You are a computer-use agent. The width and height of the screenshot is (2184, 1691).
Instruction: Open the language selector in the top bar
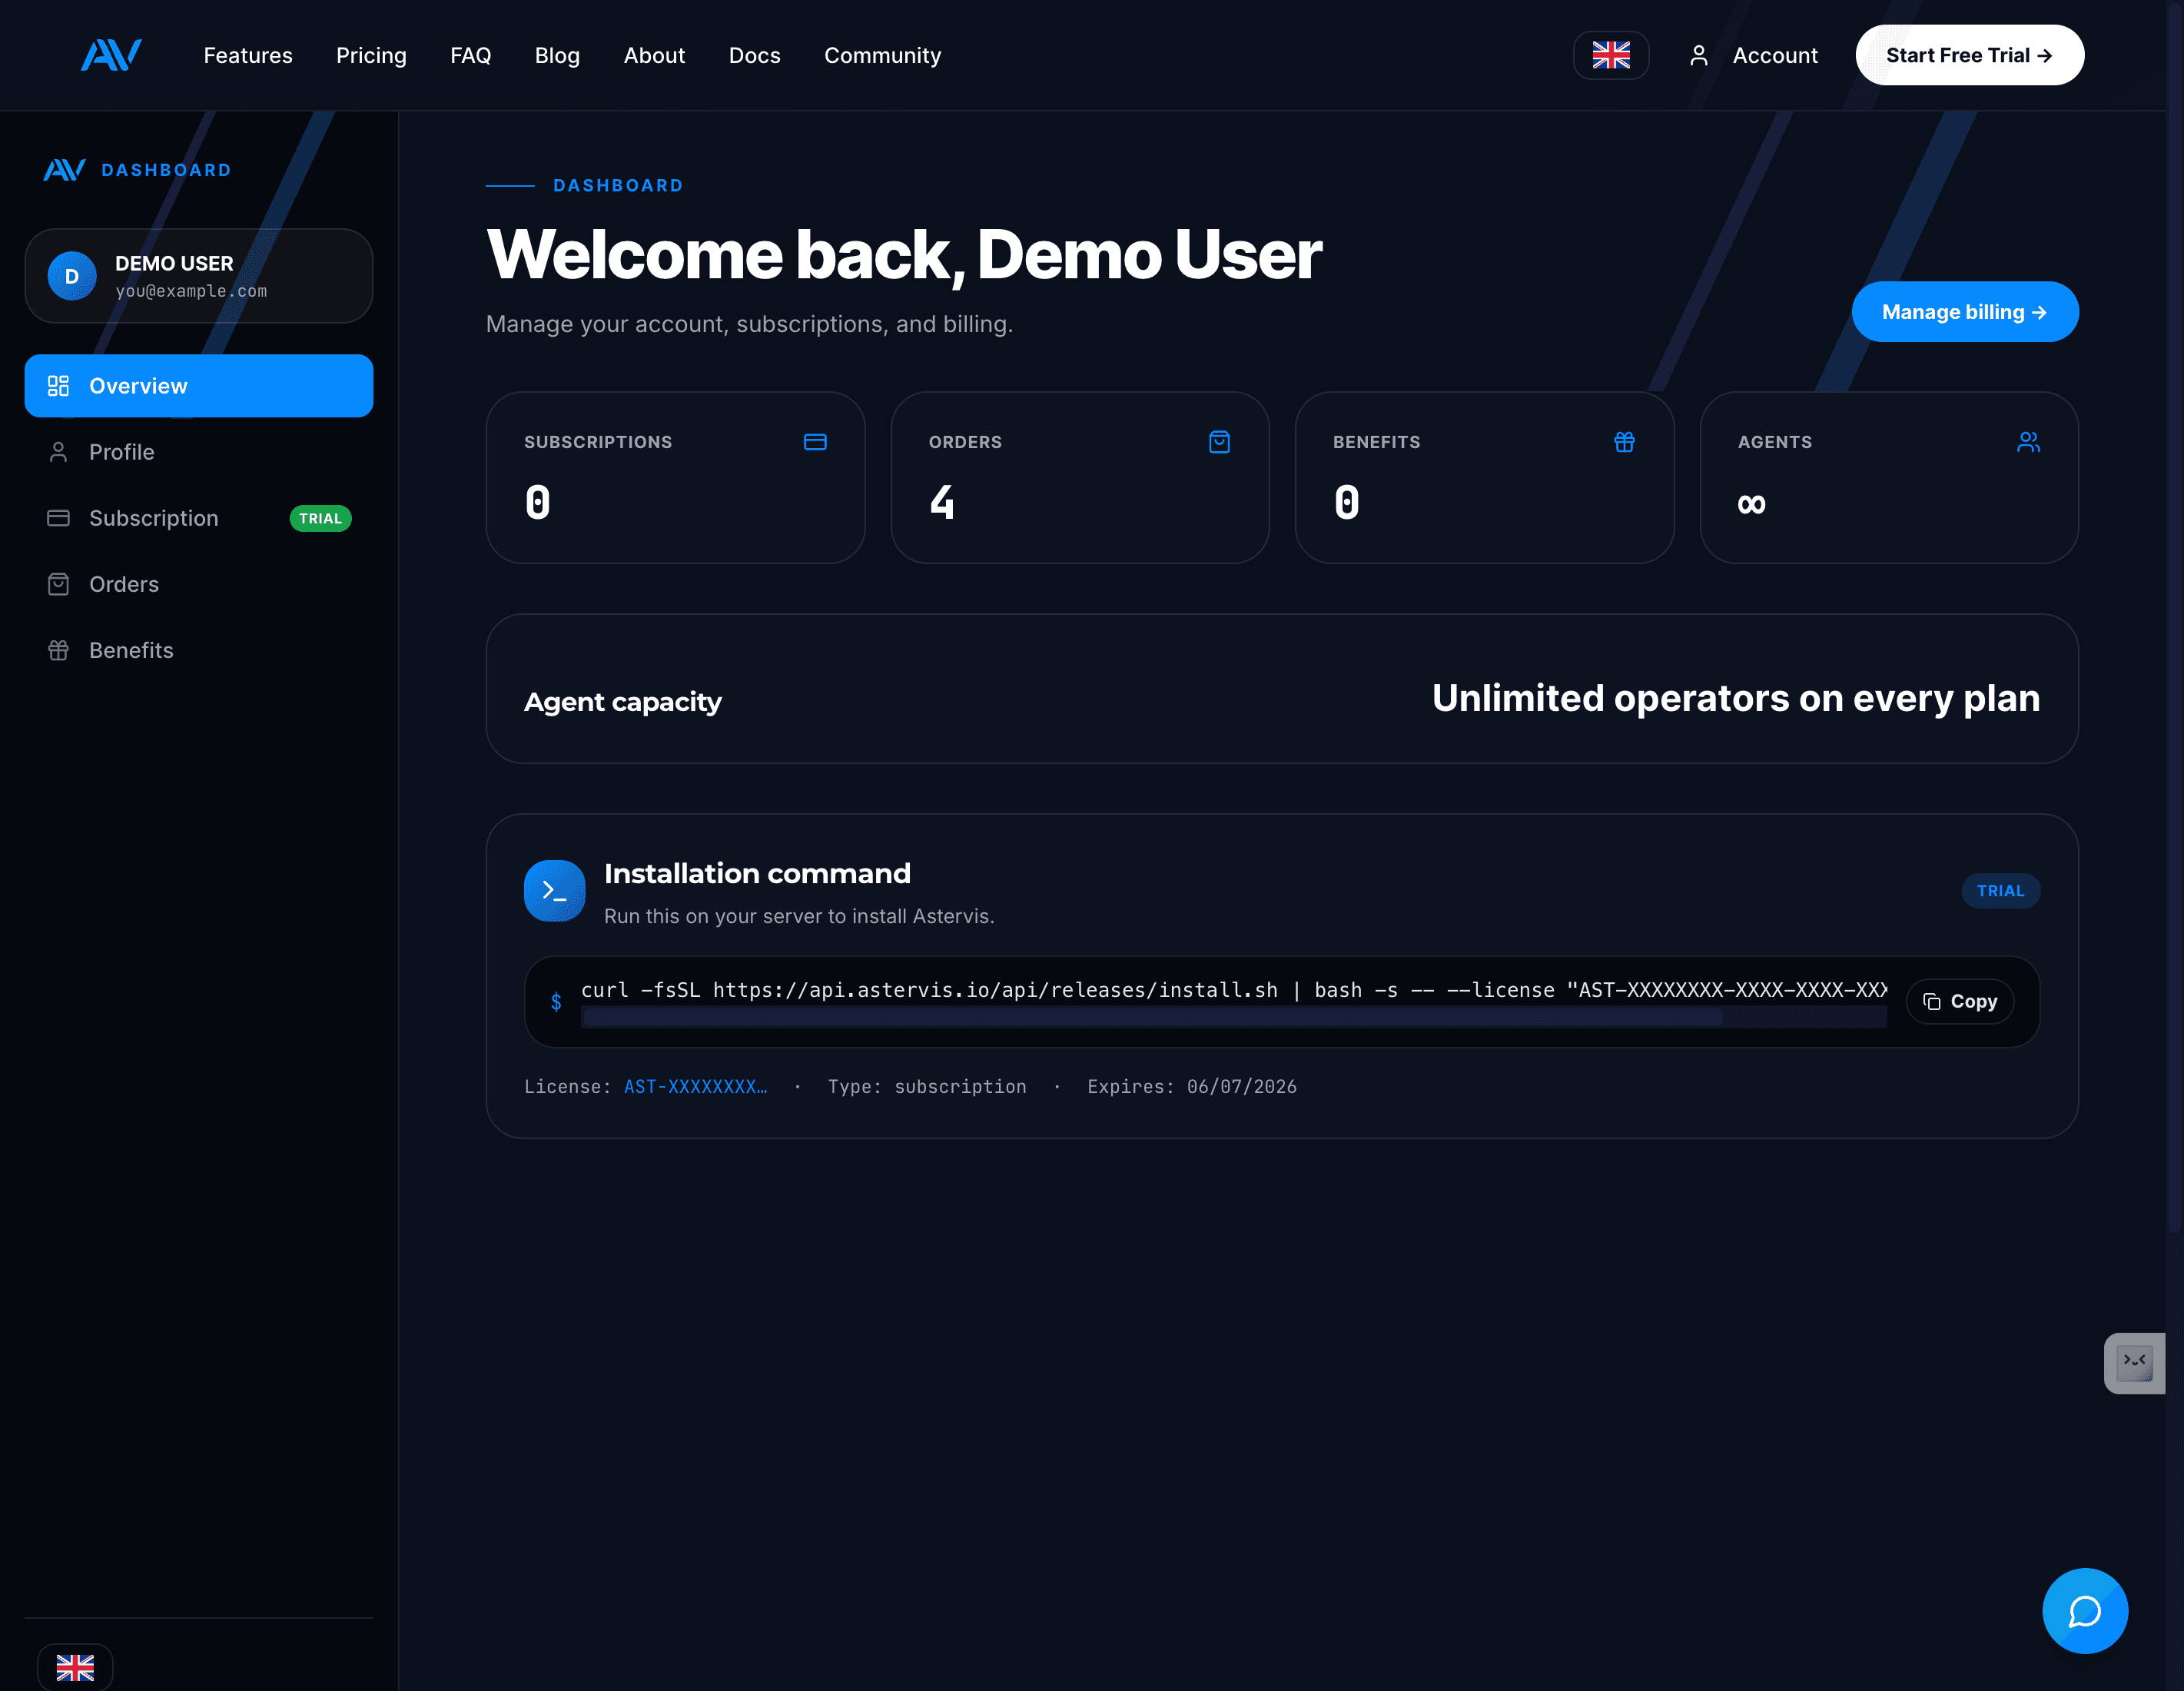1610,55
